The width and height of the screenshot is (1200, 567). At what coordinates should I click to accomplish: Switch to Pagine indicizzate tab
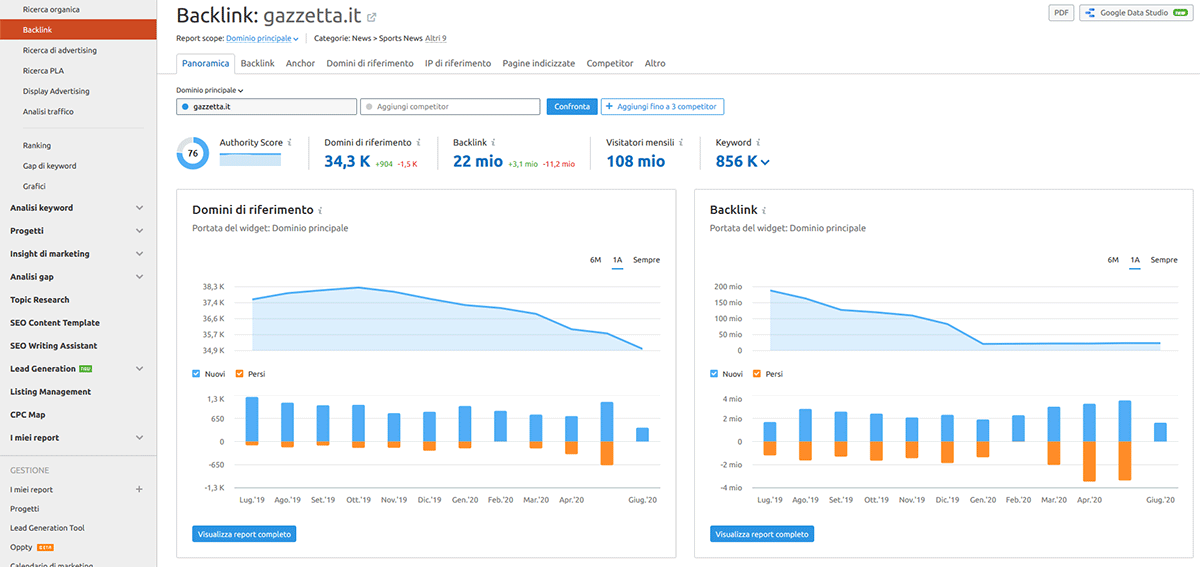click(539, 63)
